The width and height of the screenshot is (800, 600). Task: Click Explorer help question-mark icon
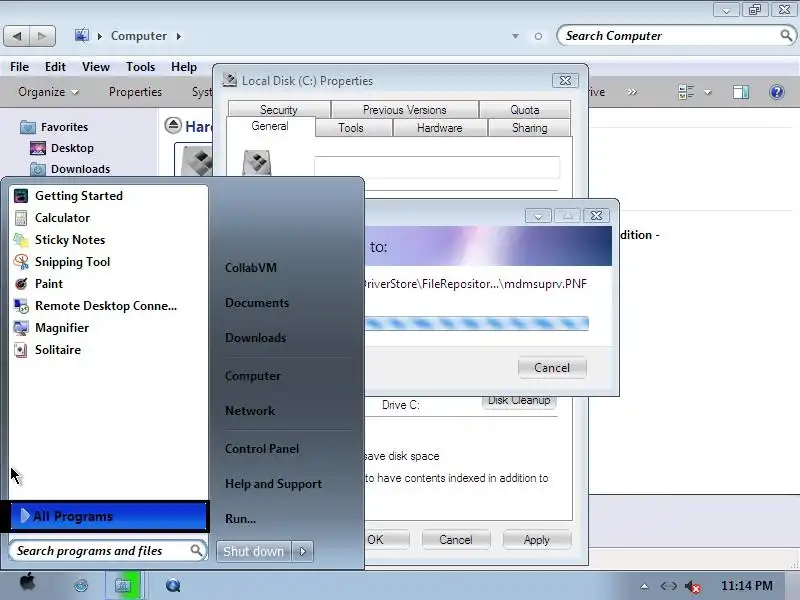click(x=777, y=92)
